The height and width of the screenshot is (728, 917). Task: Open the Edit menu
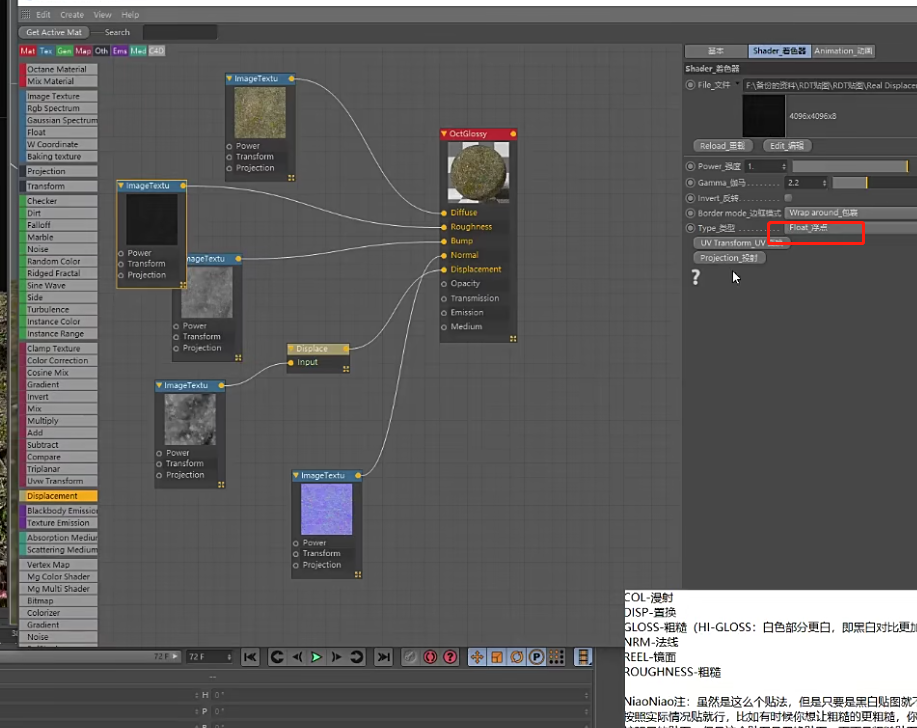tap(43, 15)
